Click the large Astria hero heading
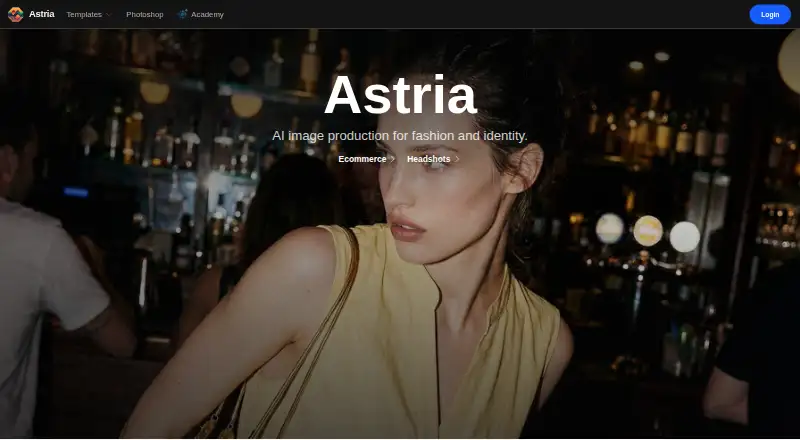Screen dimensions: 800x440 pos(401,95)
